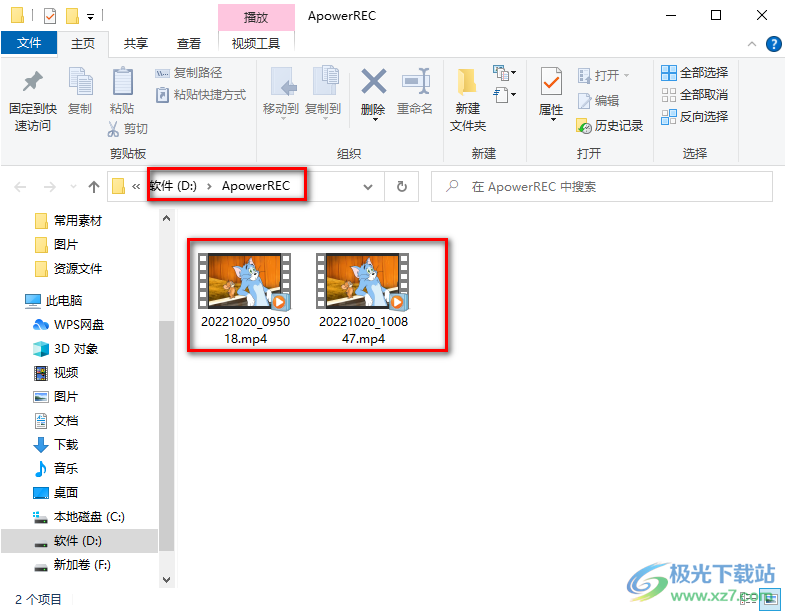Image resolution: width=786 pixels, height=612 pixels.
Task: Create a New folder (新建文件夹)
Action: pos(468,100)
